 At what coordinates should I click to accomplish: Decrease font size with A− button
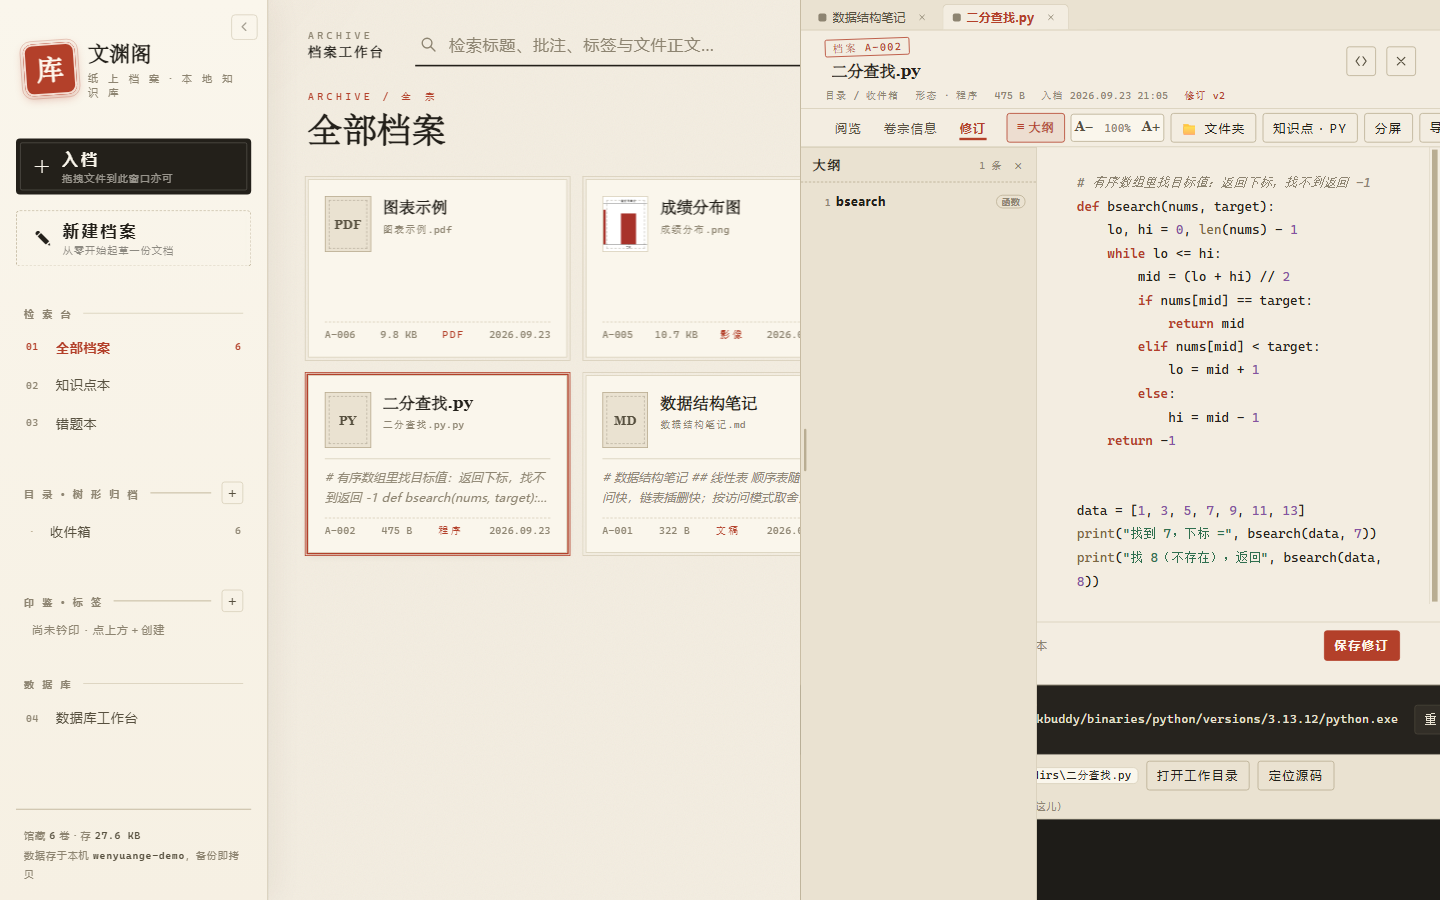1084,127
